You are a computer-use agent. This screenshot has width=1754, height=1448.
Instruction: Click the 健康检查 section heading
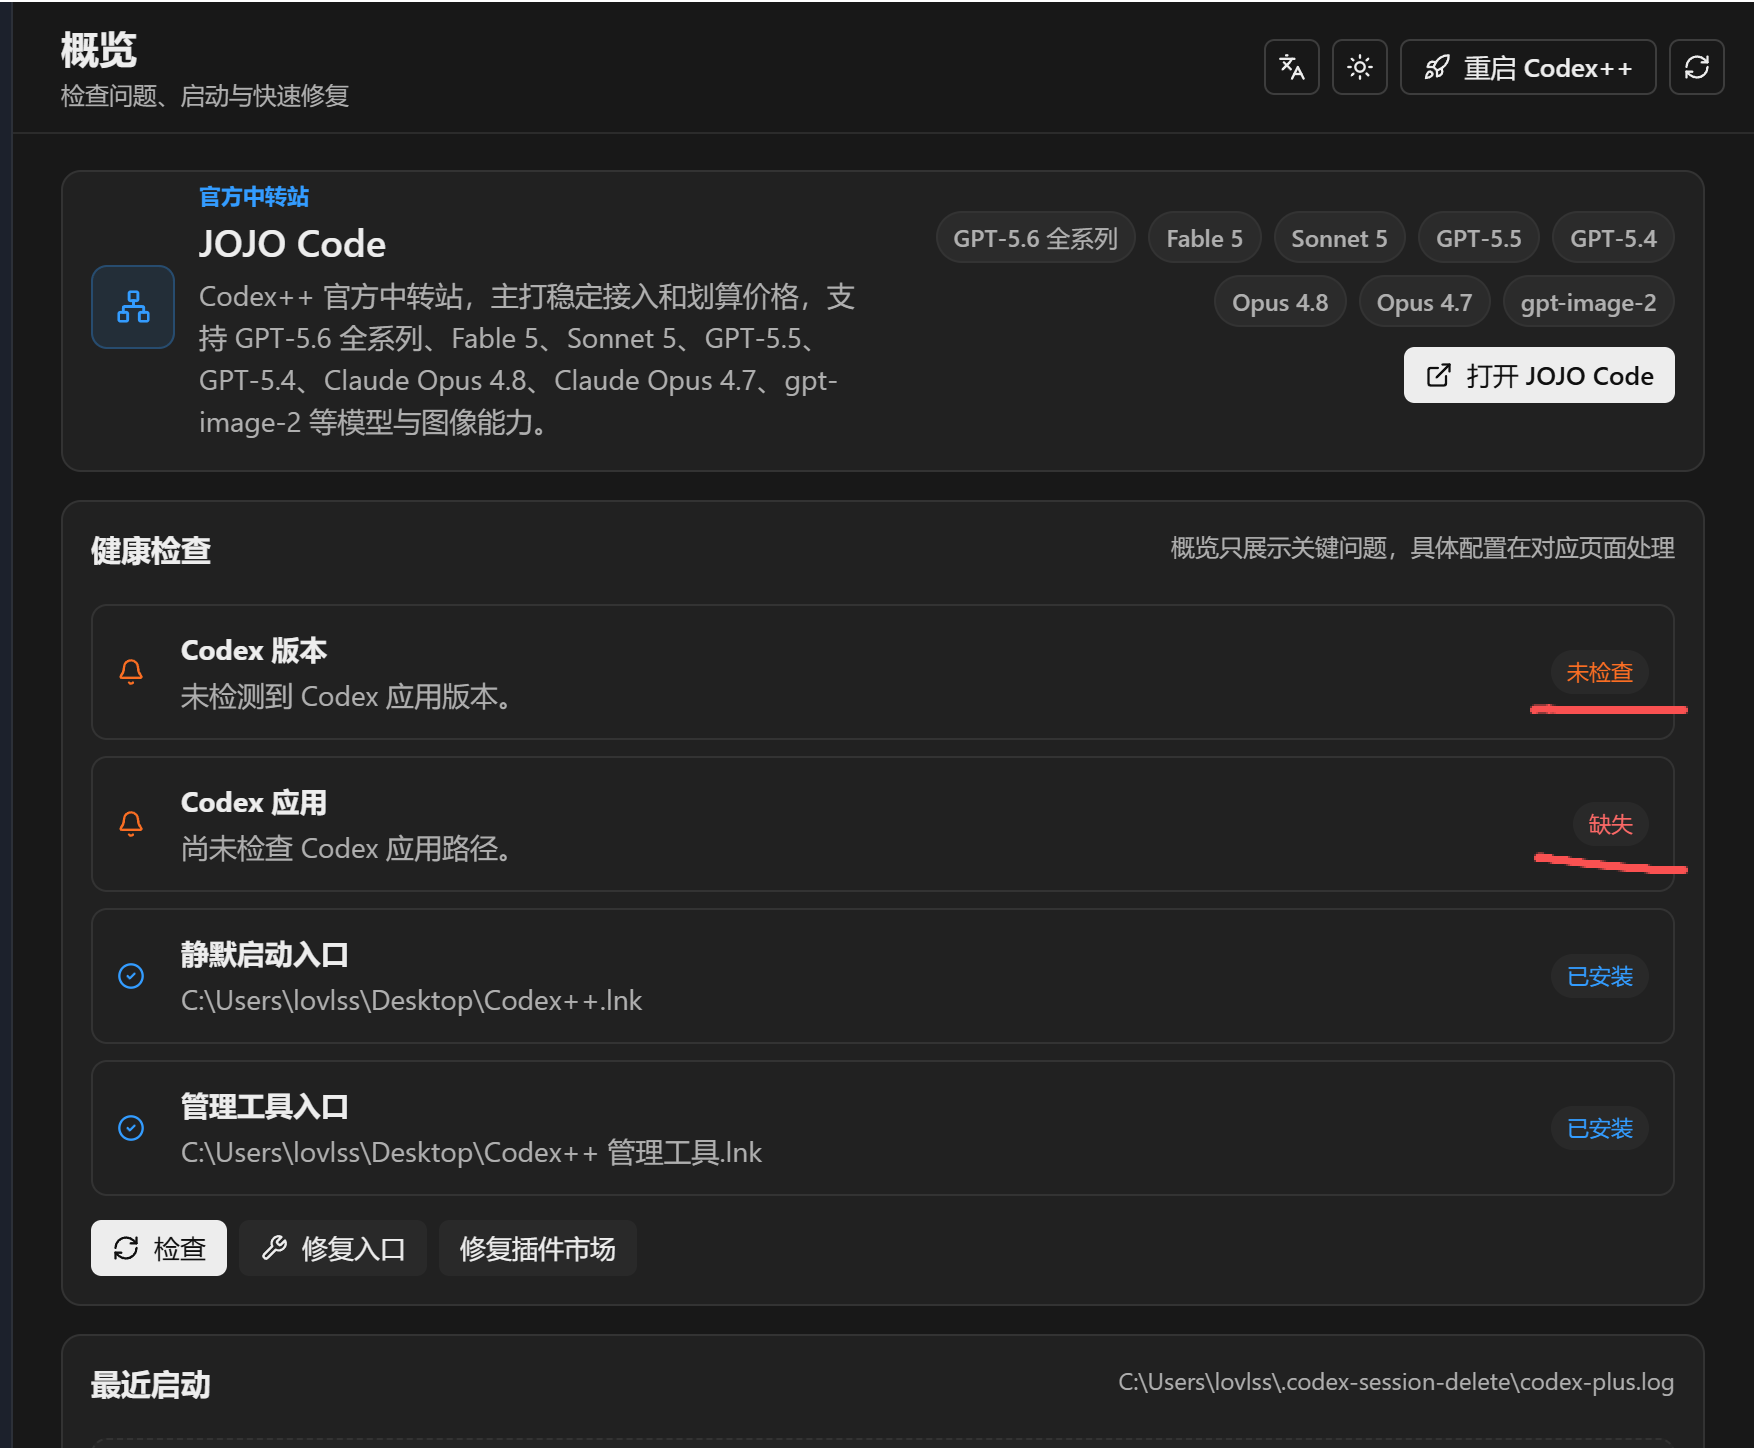pos(151,550)
